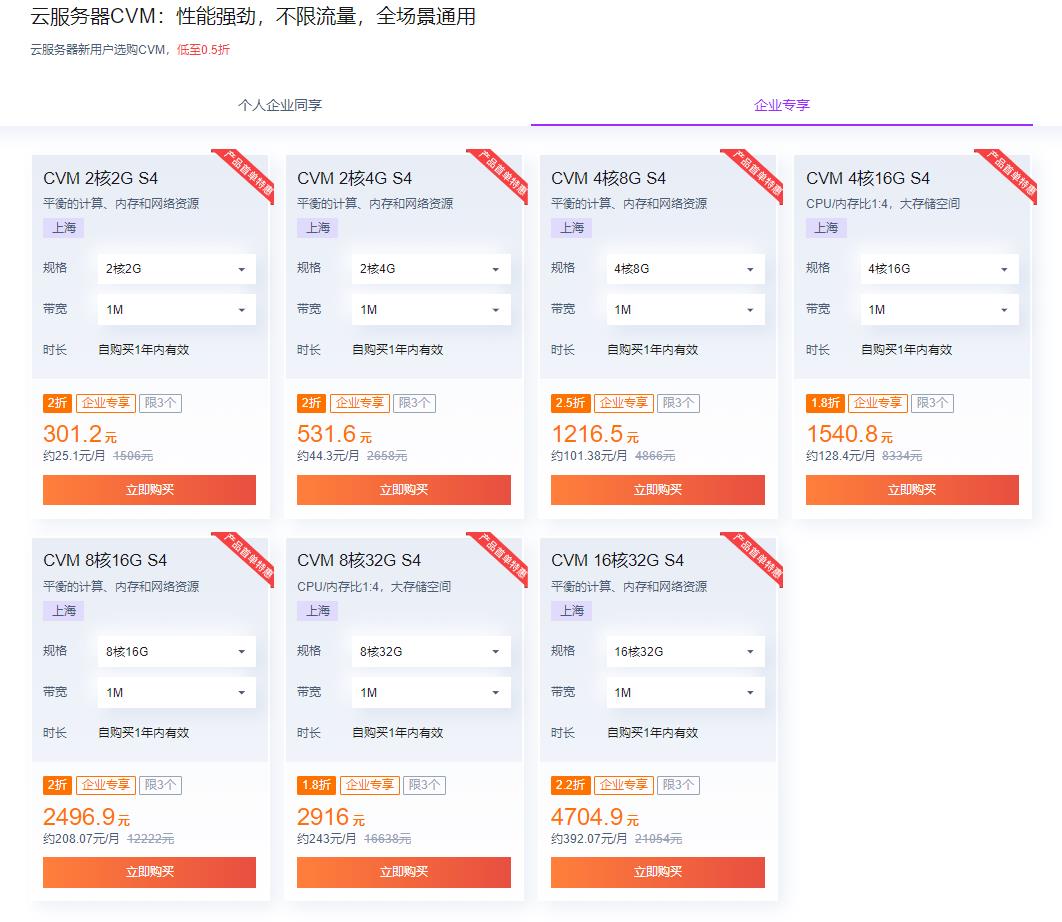Image resolution: width=1062 pixels, height=922 pixels.
Task: Open 带宽 dropdown on CVM 8核16G S4 card
Action: (x=177, y=692)
